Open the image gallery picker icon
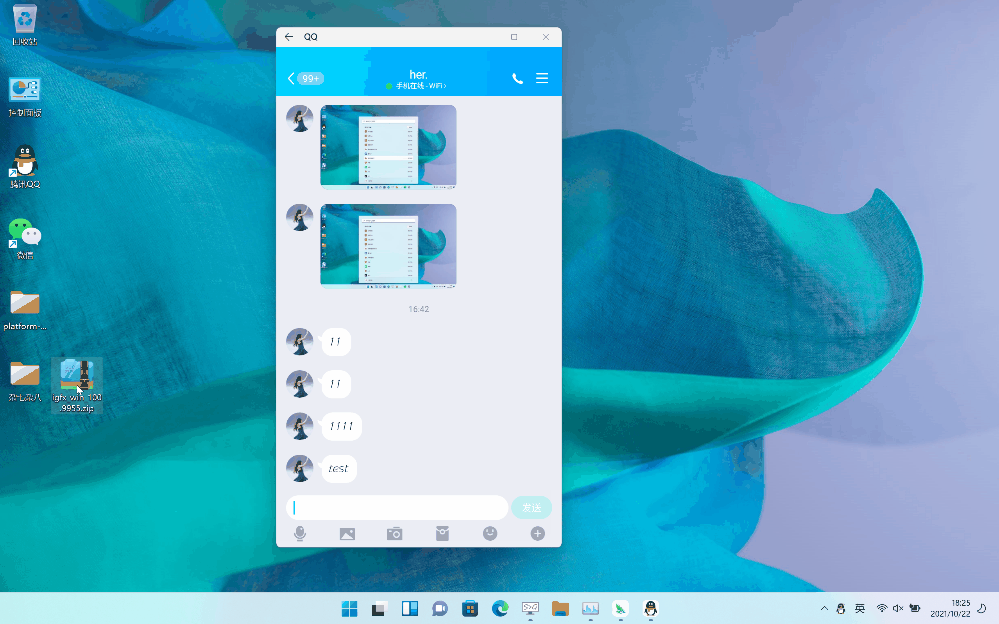Image resolution: width=999 pixels, height=624 pixels. pos(347,534)
